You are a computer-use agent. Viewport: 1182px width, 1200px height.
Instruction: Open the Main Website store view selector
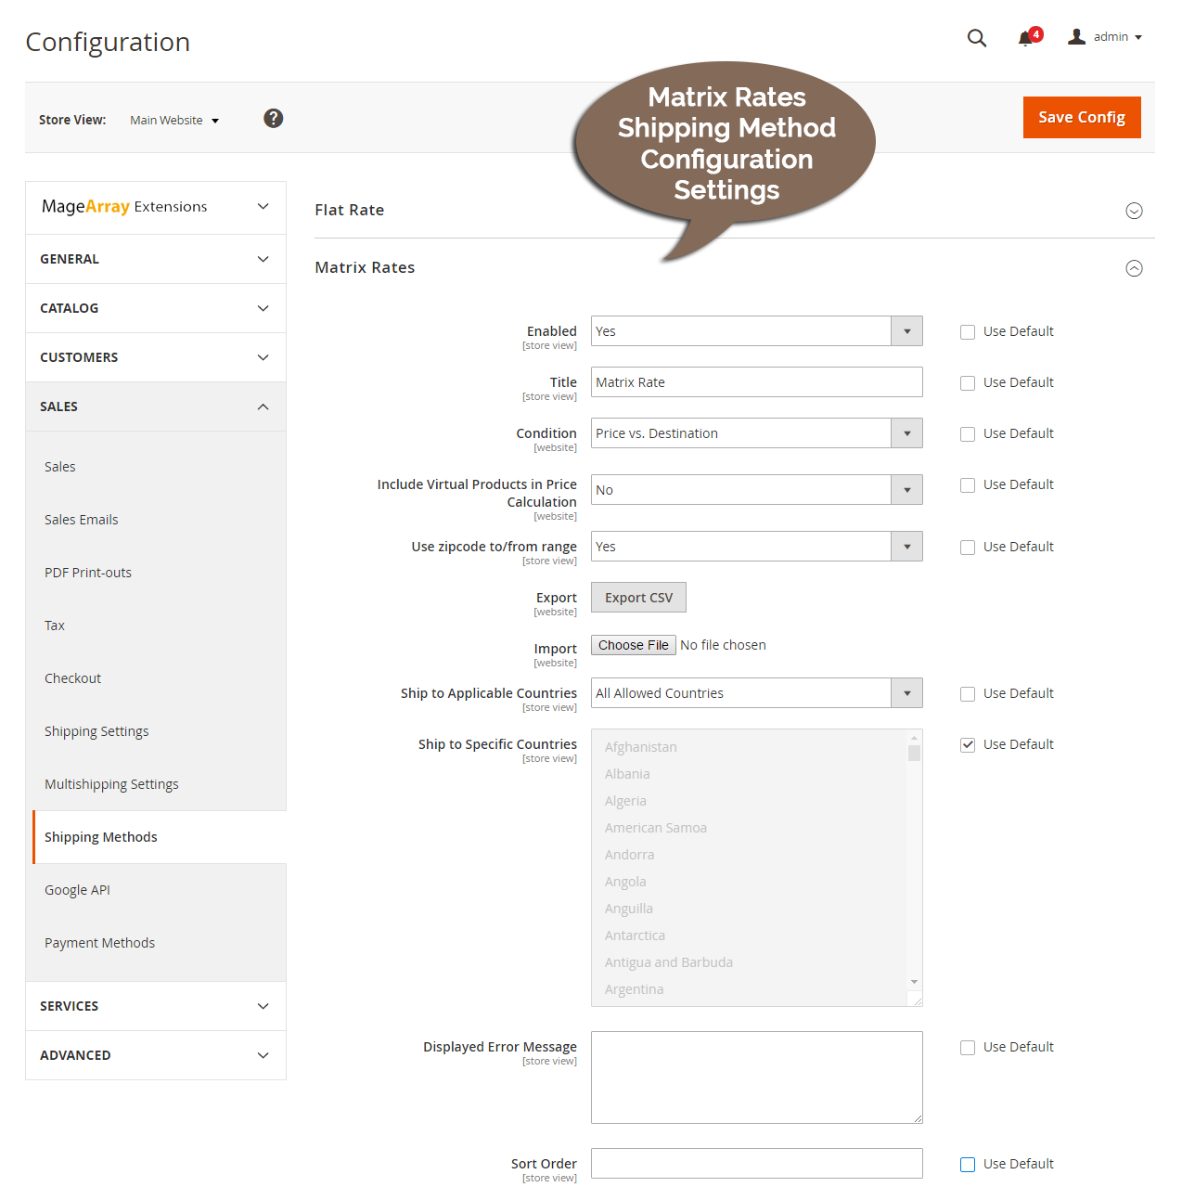(174, 120)
